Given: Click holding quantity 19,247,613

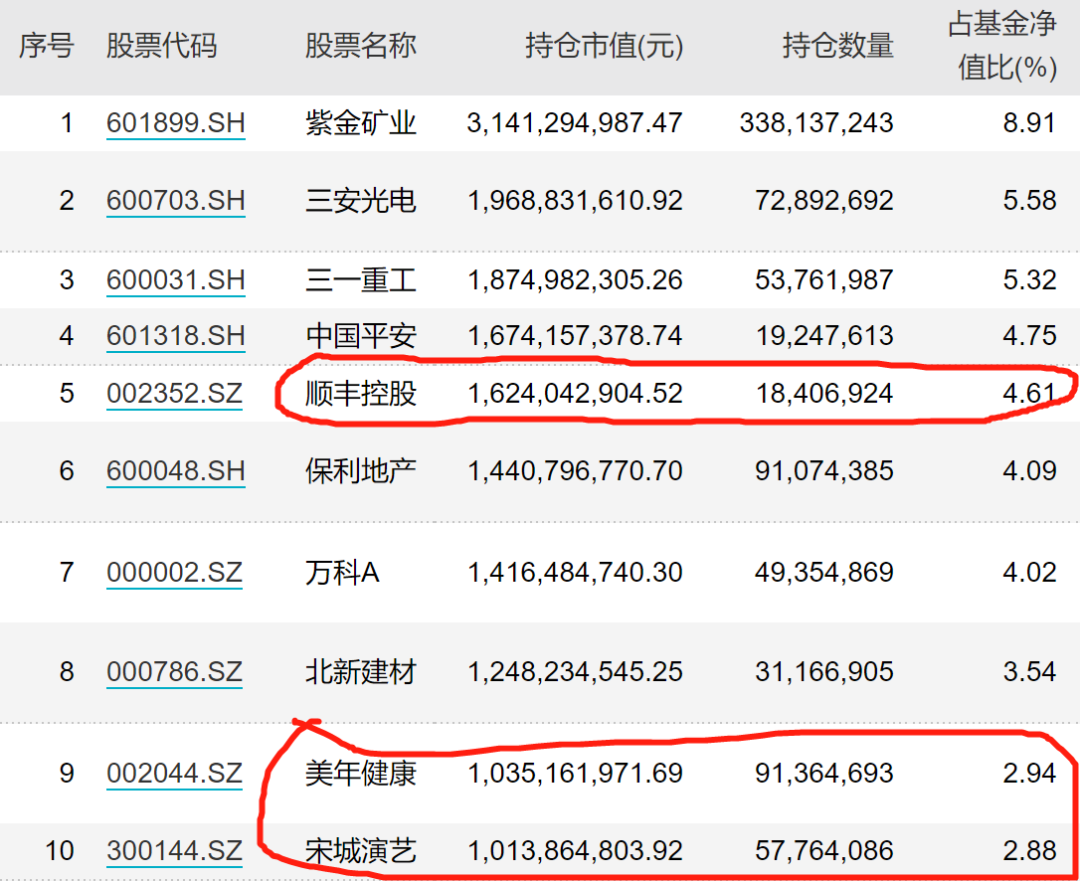Looking at the screenshot, I should pos(824,336).
